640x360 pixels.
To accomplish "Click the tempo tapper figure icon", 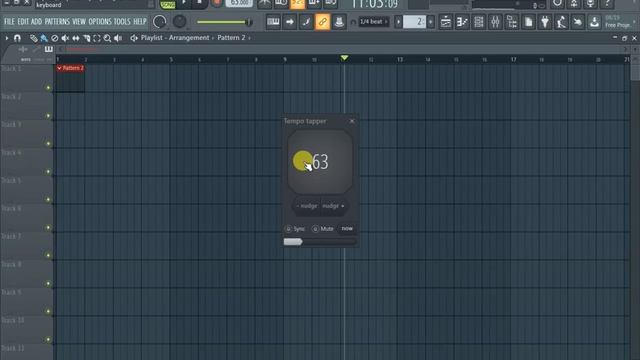I will click(561, 22).
